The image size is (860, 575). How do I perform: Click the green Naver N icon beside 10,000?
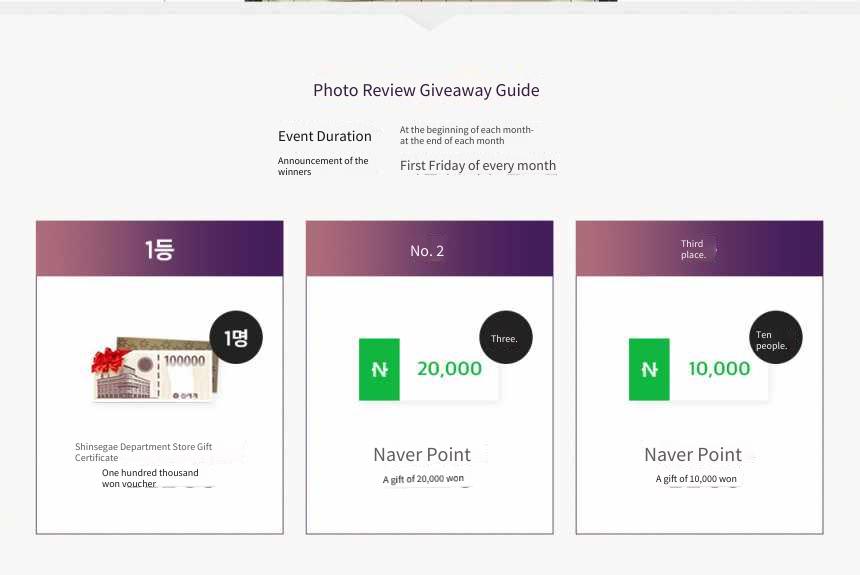(649, 369)
